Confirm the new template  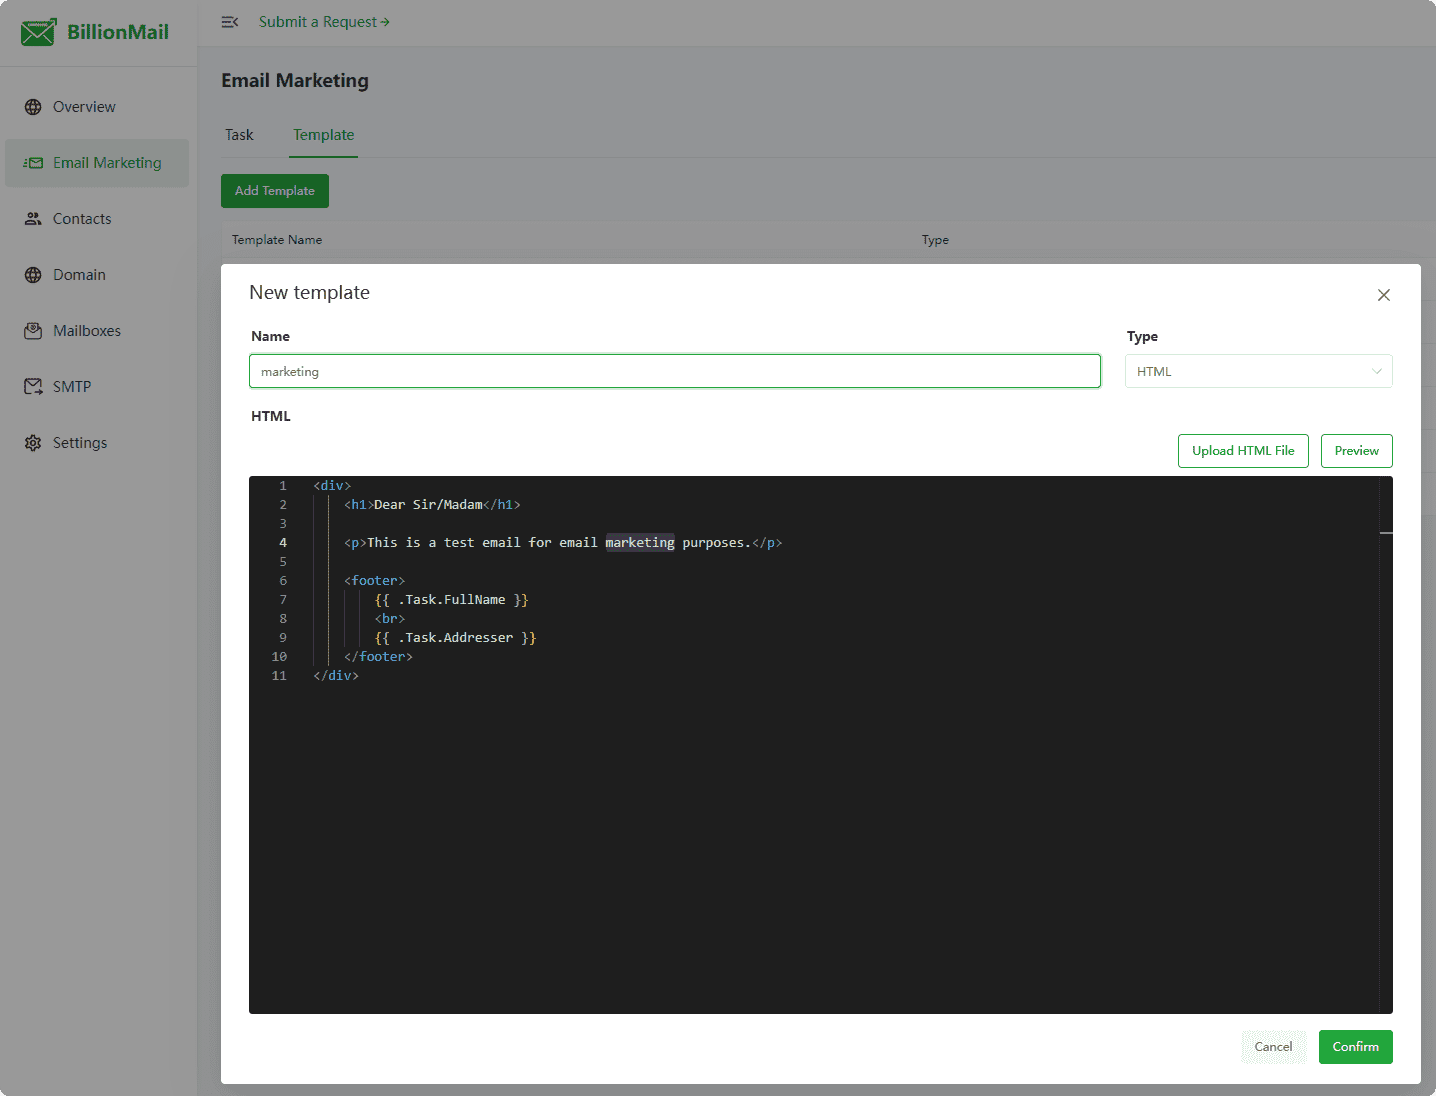1355,1047
